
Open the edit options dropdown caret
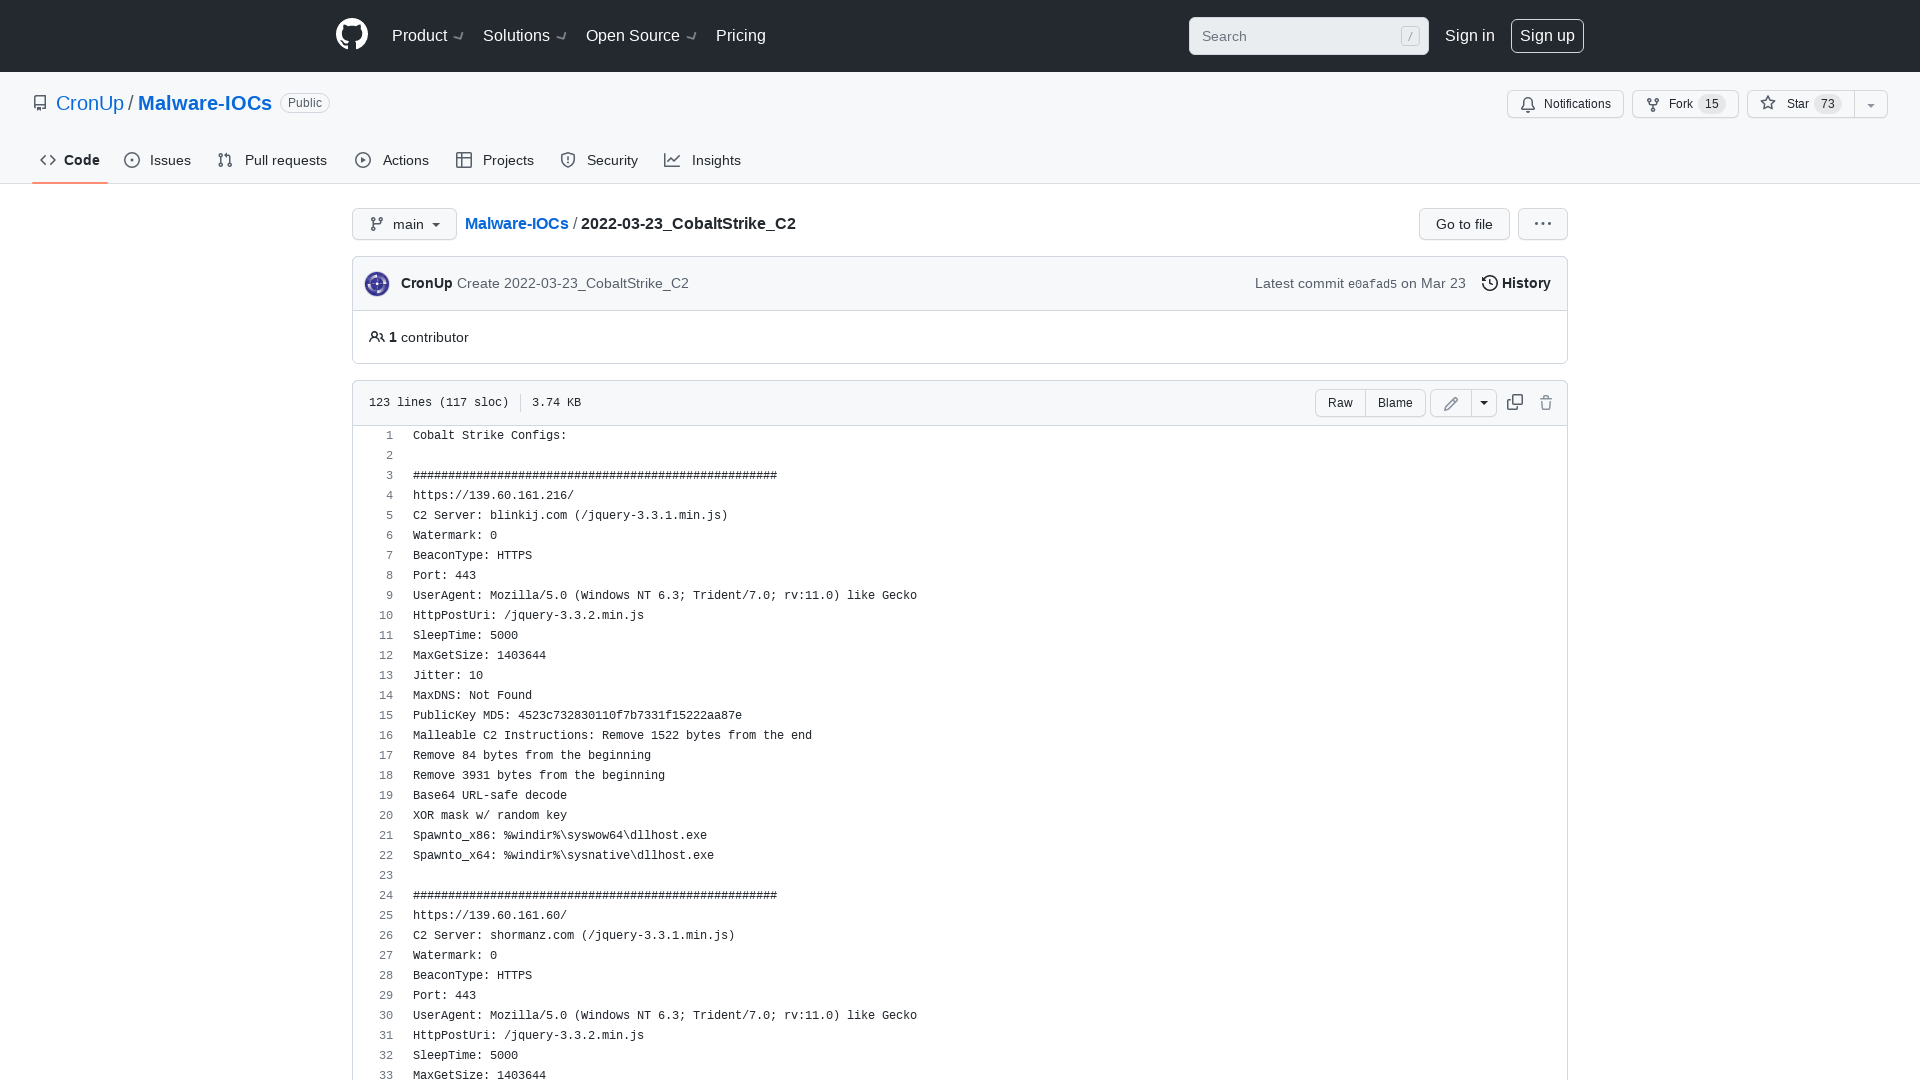[x=1484, y=403]
